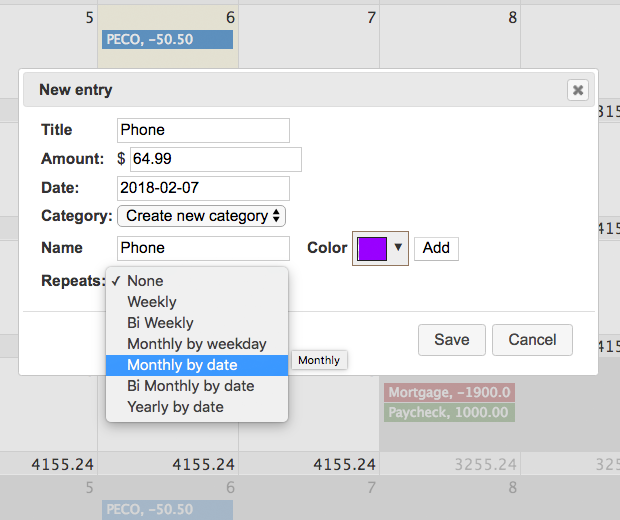Pick Bi Monthly by date option
Screen dimensions: 620x520
(x=190, y=386)
